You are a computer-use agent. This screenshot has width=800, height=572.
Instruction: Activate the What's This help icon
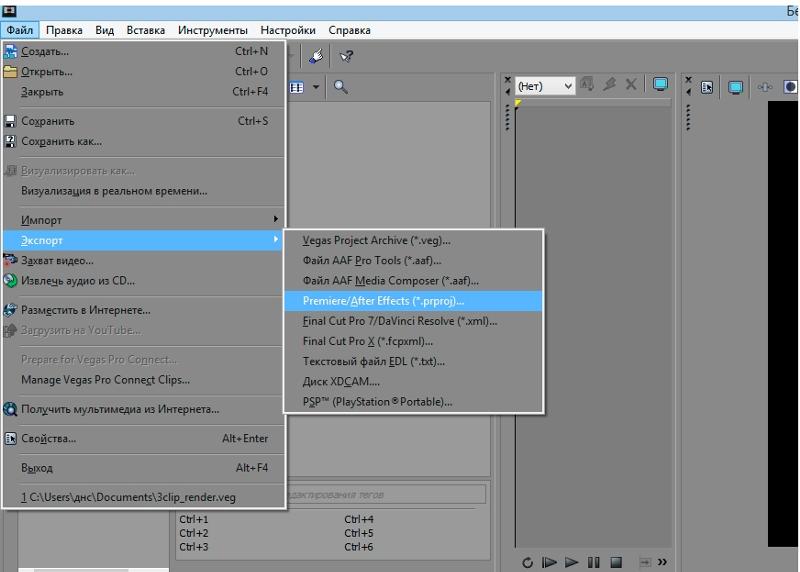(x=346, y=56)
